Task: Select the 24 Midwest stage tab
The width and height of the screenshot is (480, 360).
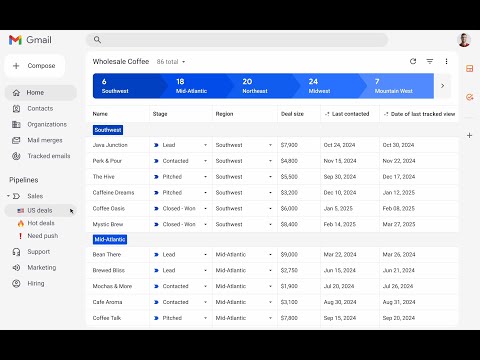Action: (329, 86)
